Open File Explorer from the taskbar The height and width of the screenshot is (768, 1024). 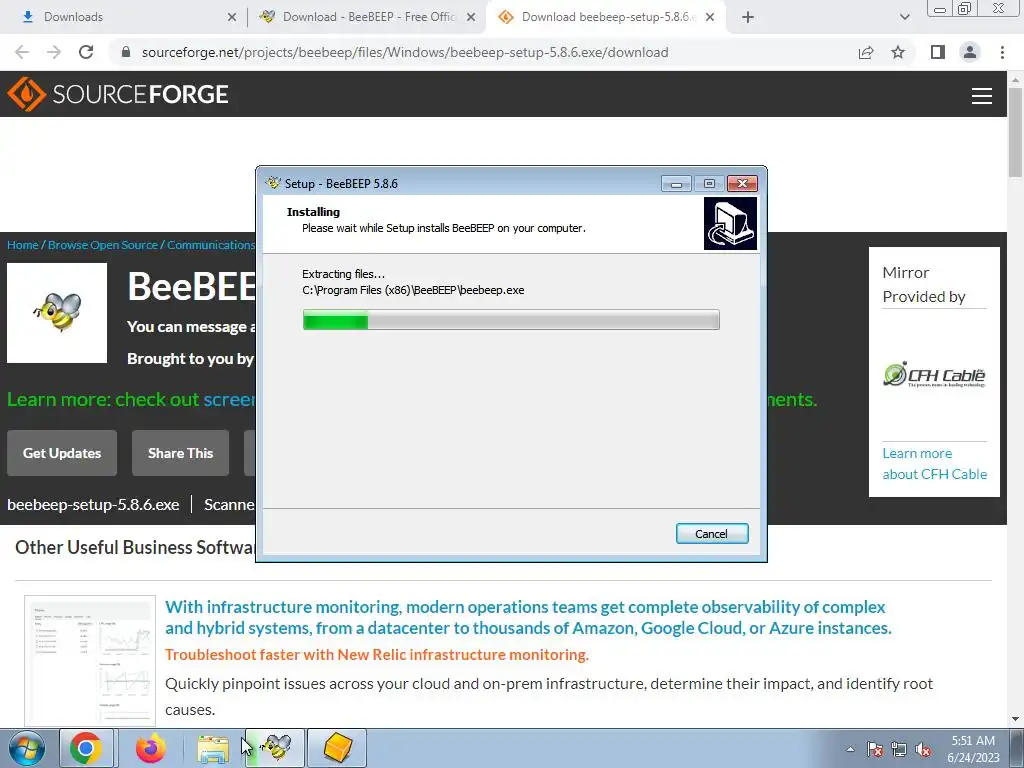(213, 749)
